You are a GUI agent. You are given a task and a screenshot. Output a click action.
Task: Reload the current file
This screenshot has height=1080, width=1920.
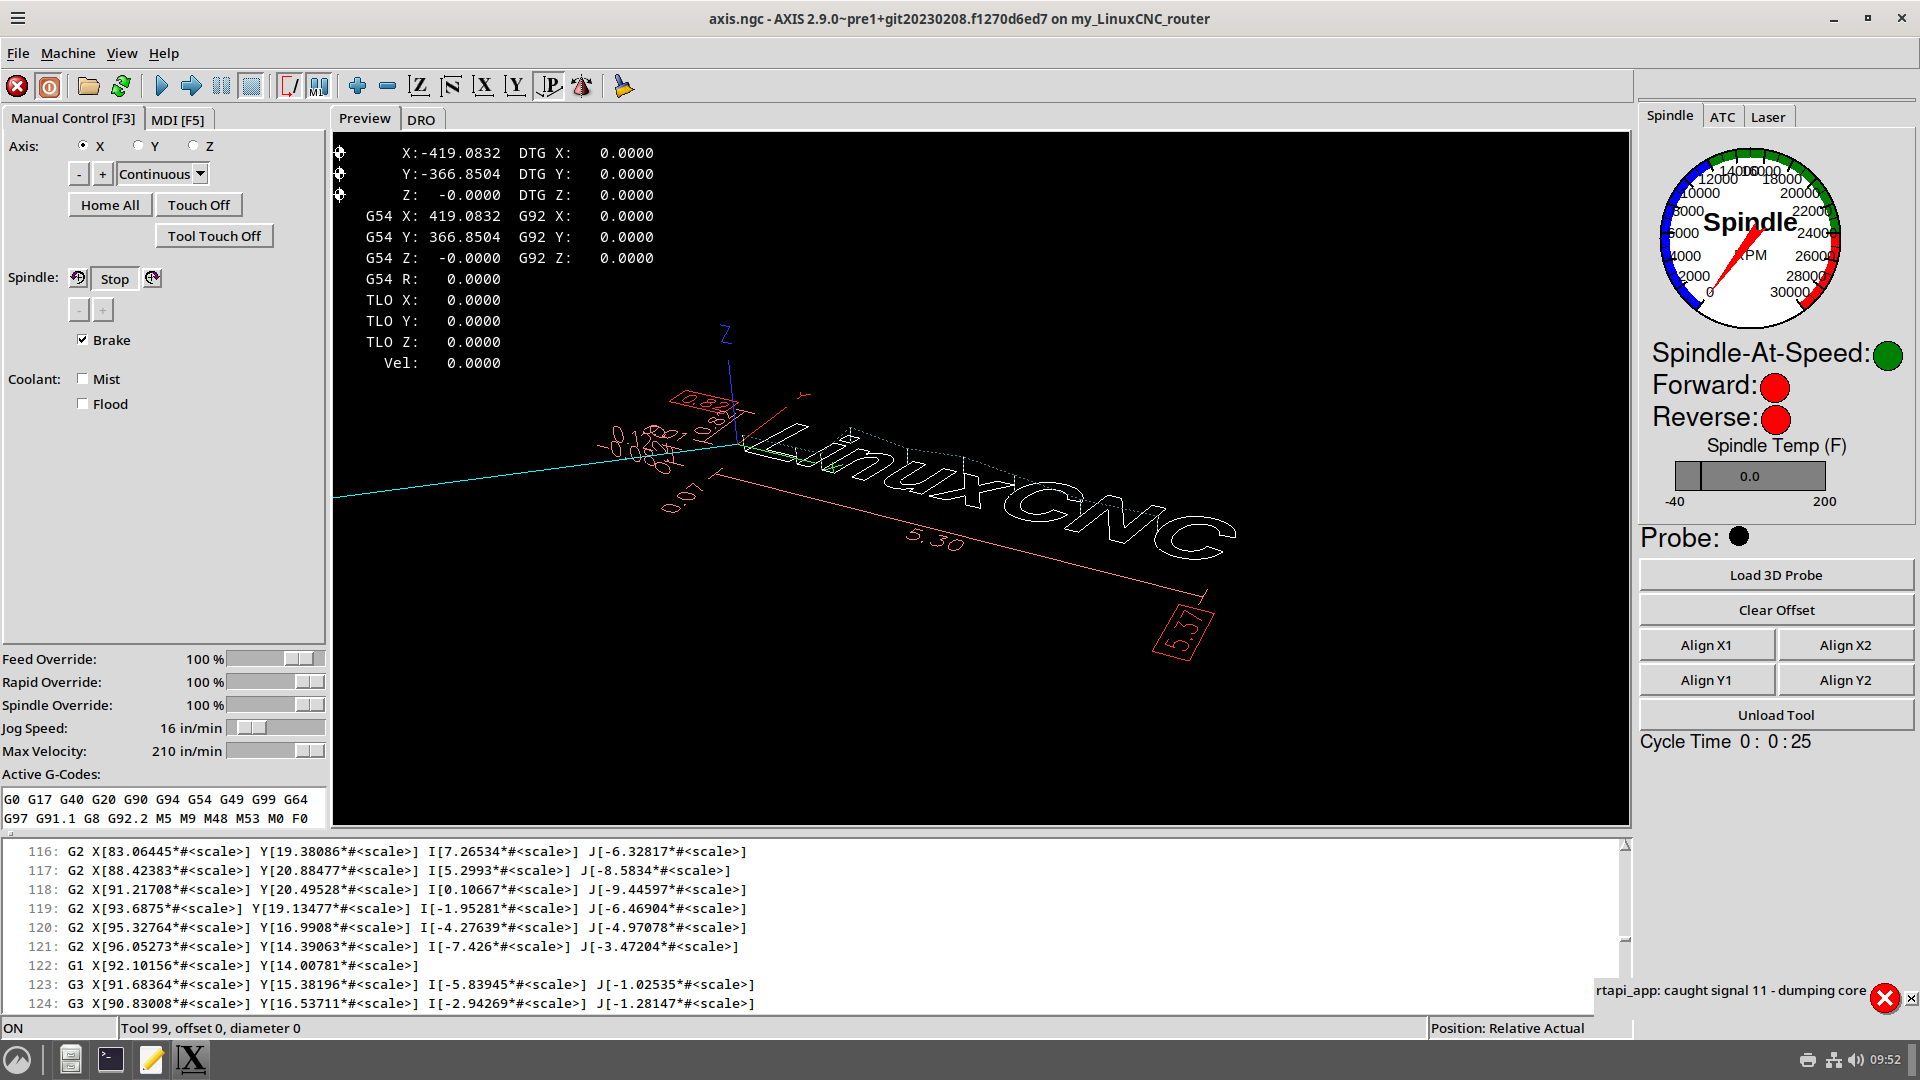(121, 86)
